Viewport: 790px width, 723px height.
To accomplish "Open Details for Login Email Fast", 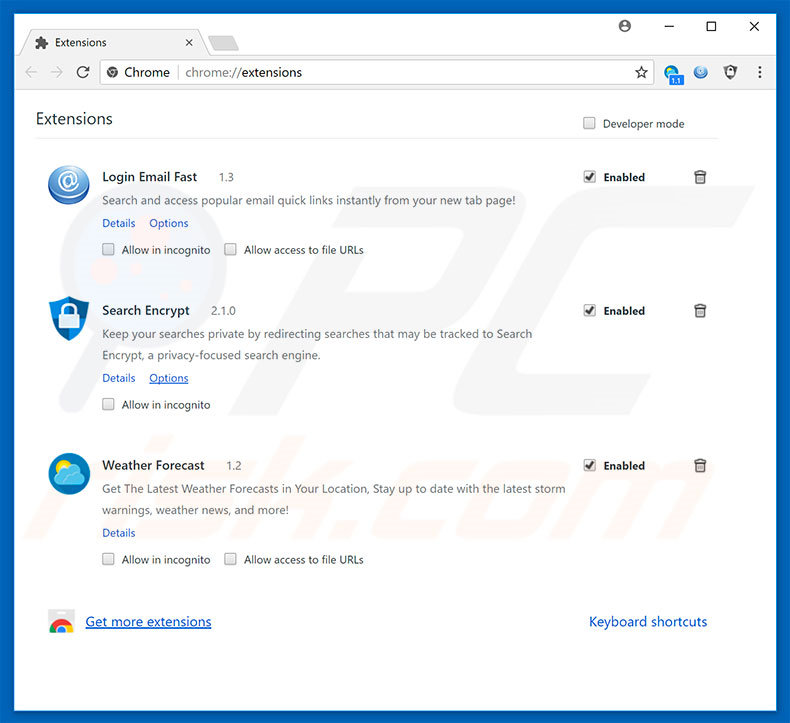I will pyautogui.click(x=119, y=223).
